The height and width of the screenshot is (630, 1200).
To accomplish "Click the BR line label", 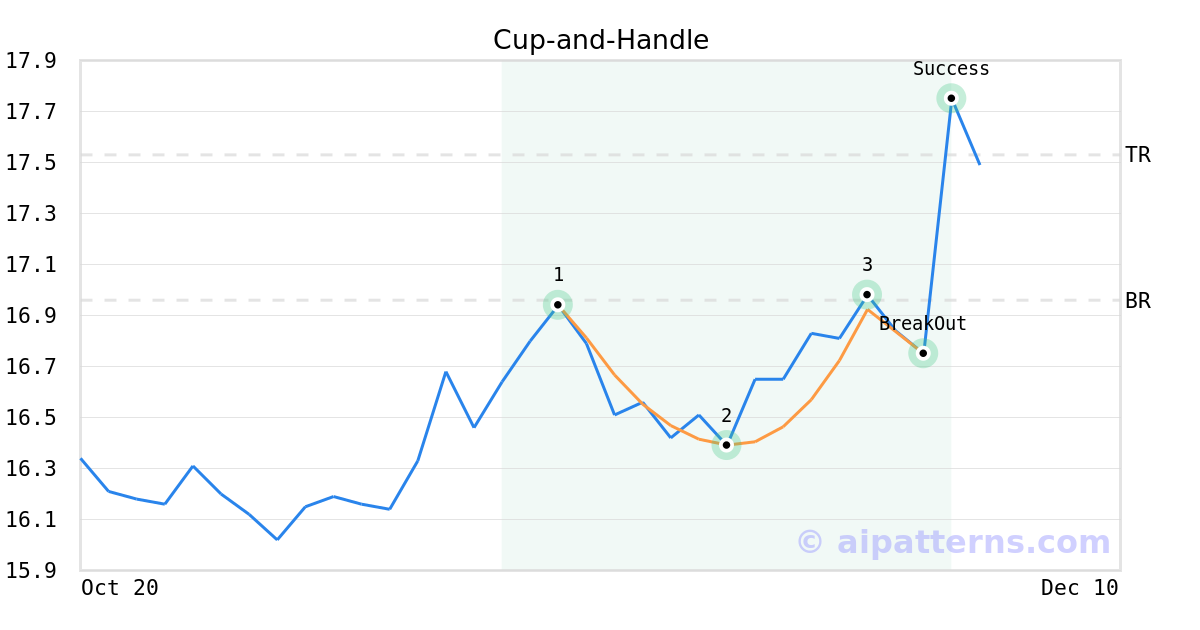I will (x=1138, y=301).
